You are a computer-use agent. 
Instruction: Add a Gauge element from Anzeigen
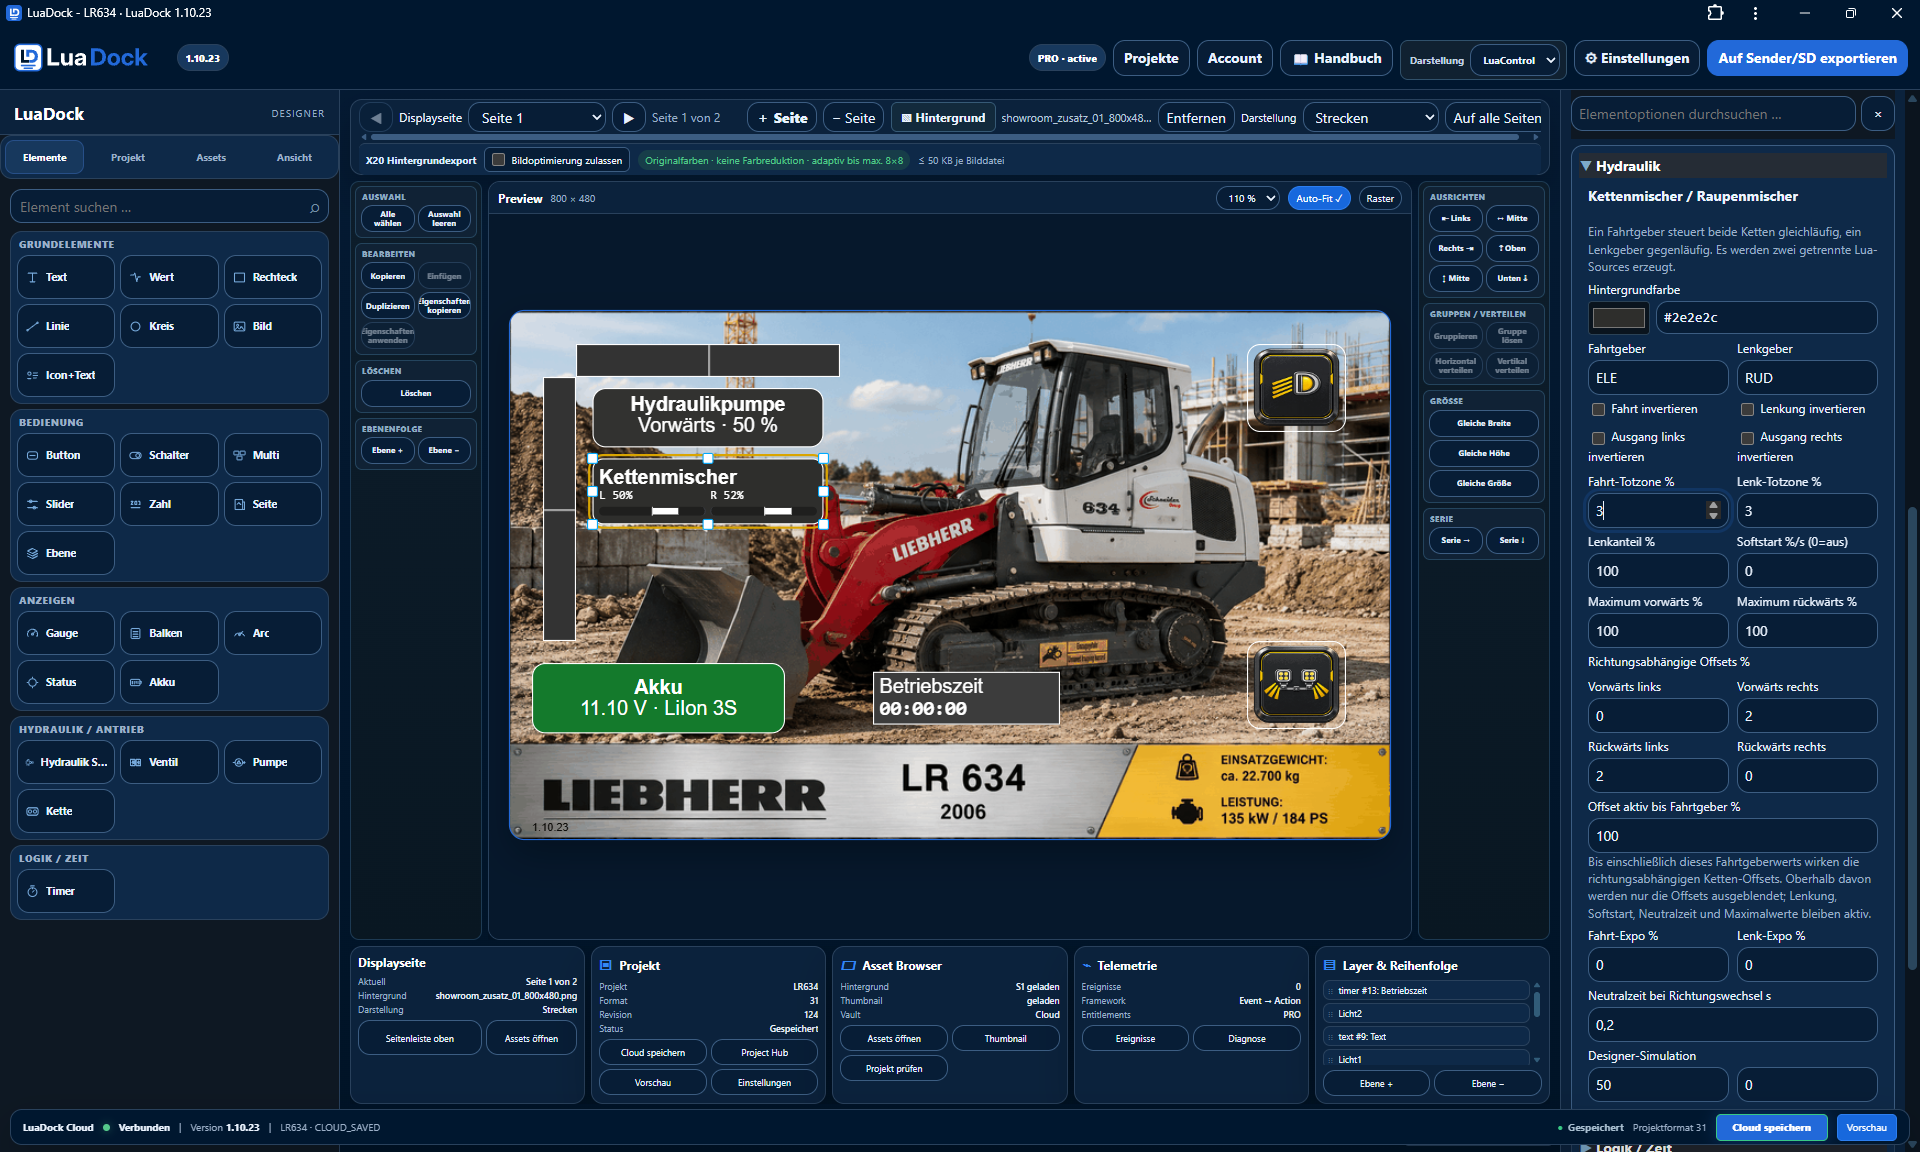[x=66, y=633]
